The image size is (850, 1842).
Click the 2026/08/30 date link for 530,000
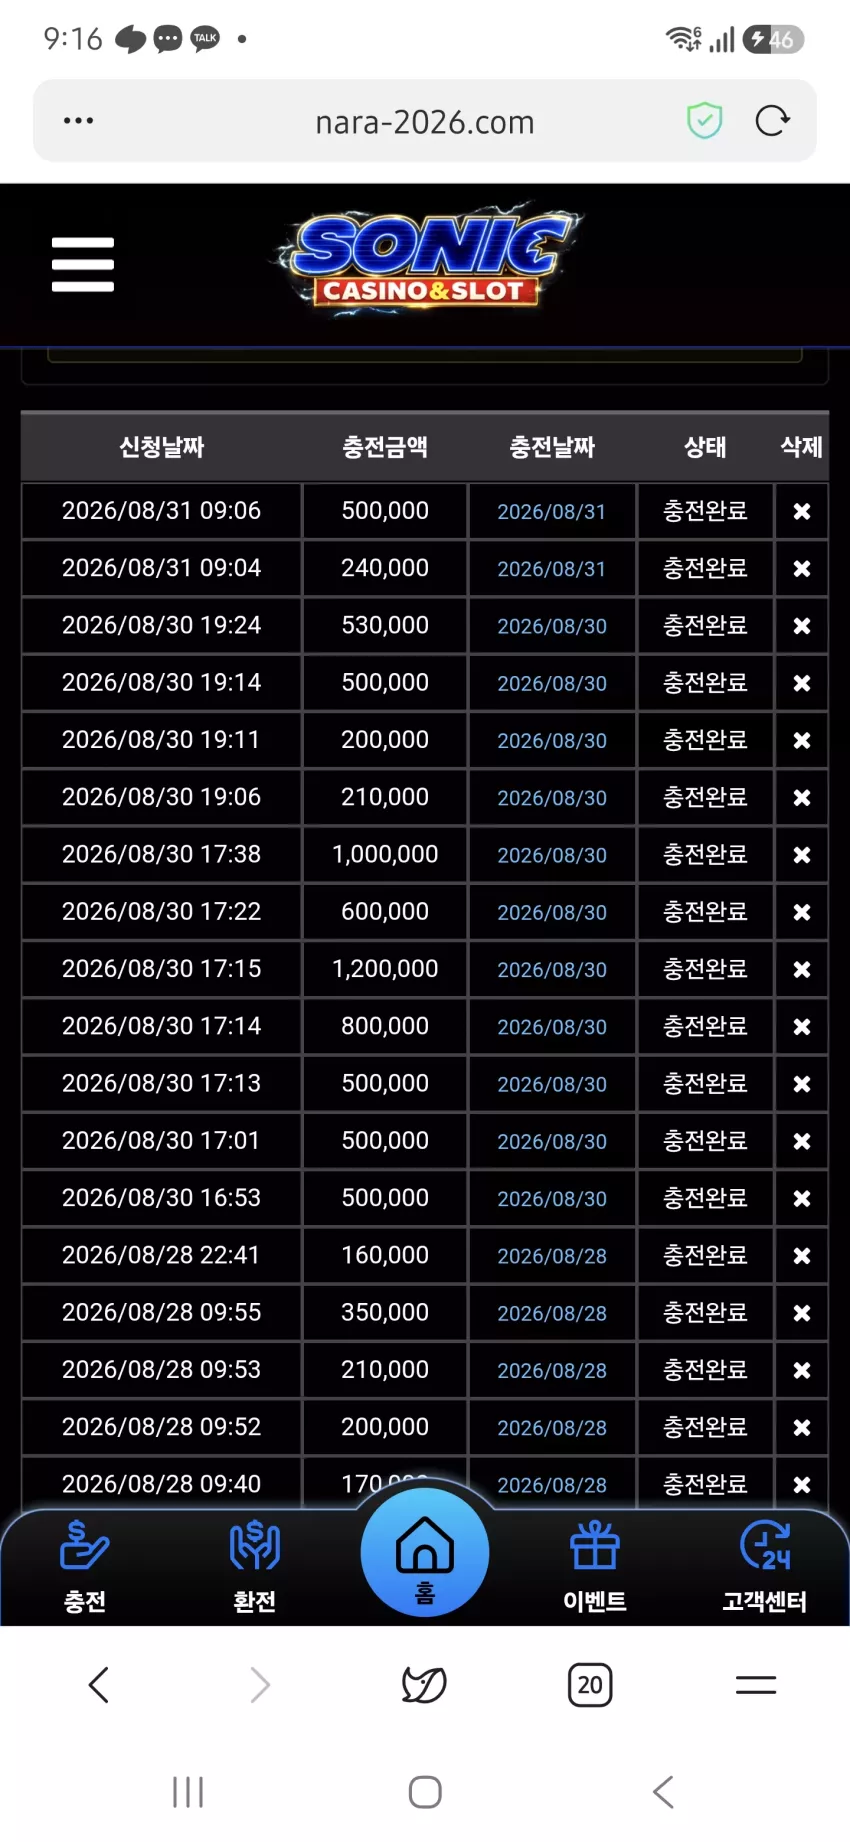[552, 626]
